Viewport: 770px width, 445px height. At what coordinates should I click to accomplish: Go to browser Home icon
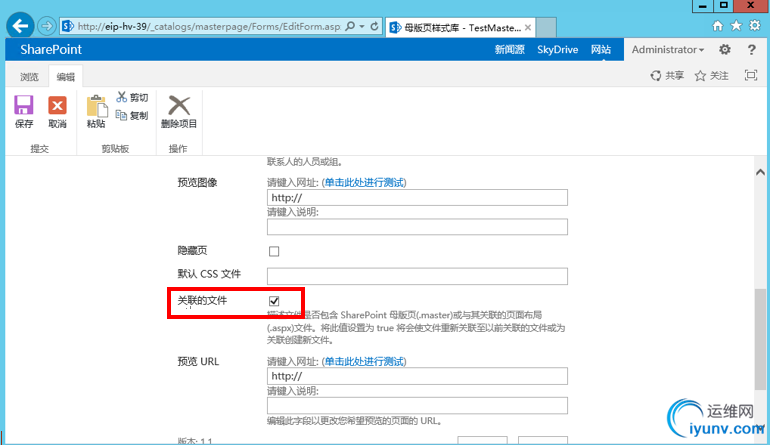(717, 26)
